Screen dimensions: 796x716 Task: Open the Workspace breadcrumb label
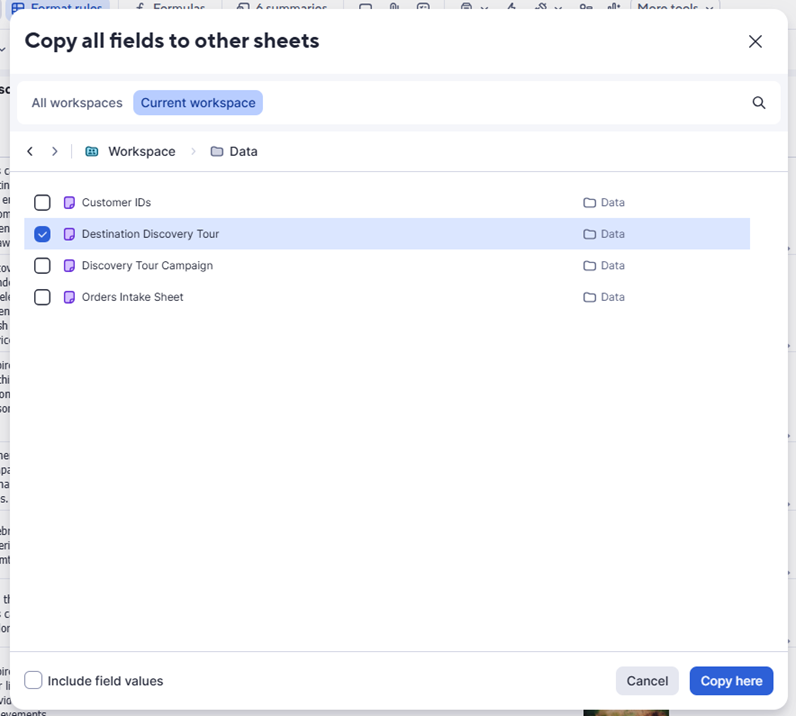point(142,151)
